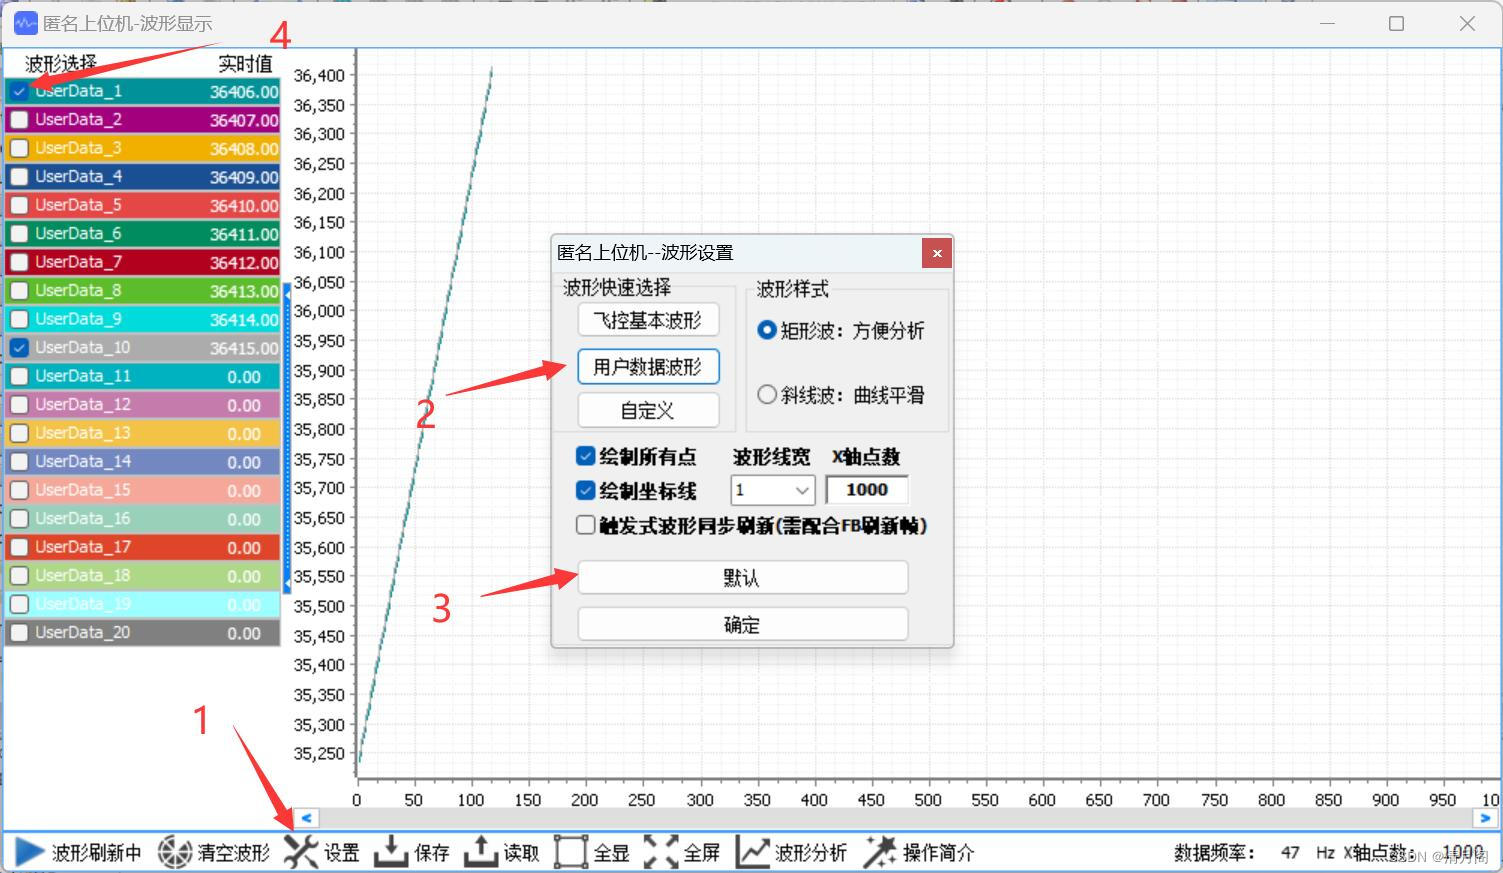Select 矩形波 radio button
This screenshot has width=1503, height=873.
point(767,330)
